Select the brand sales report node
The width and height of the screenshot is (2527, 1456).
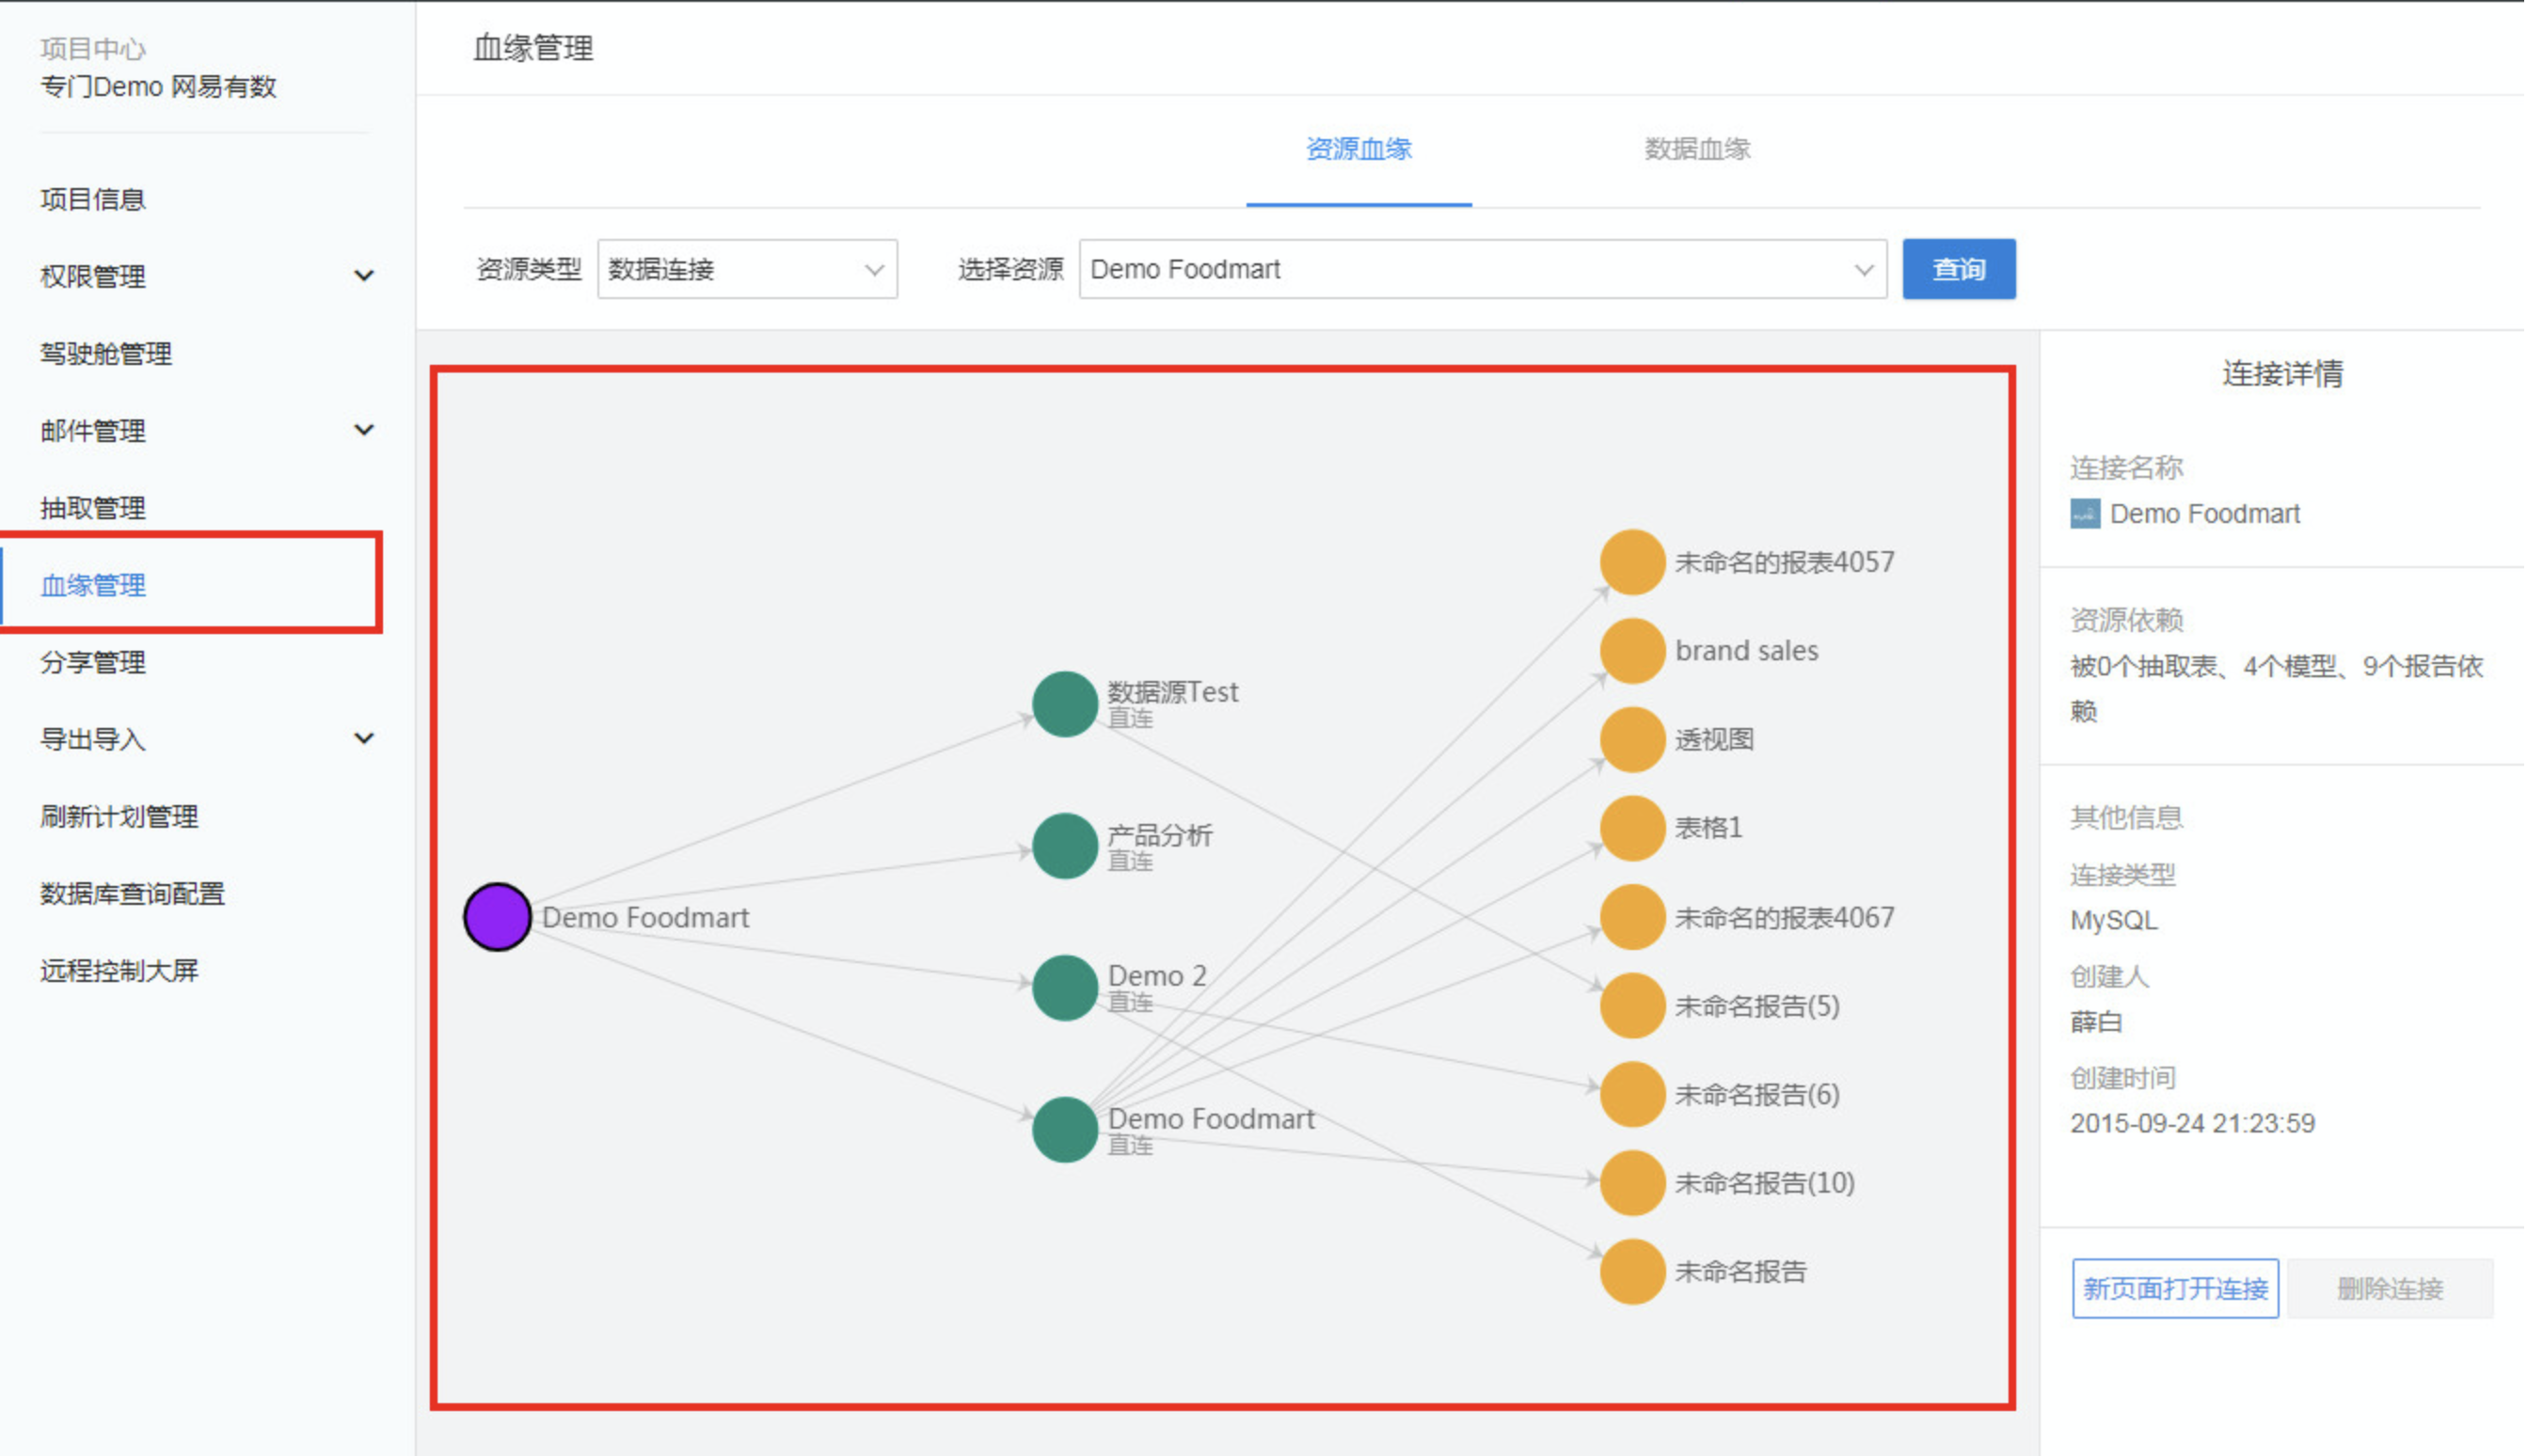tap(1632, 651)
